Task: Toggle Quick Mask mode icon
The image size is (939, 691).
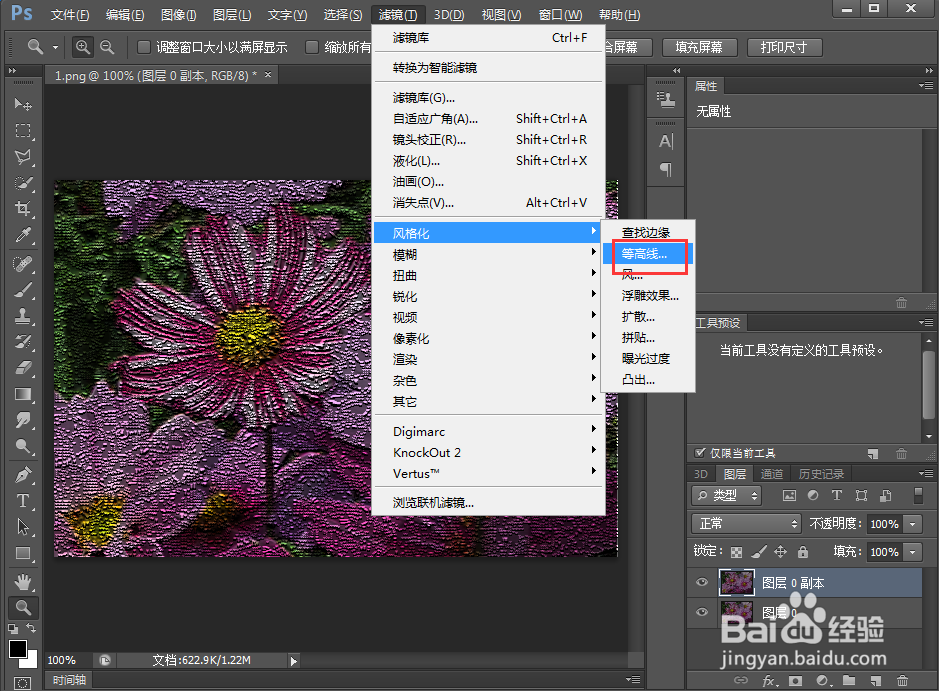Action: coord(23,683)
